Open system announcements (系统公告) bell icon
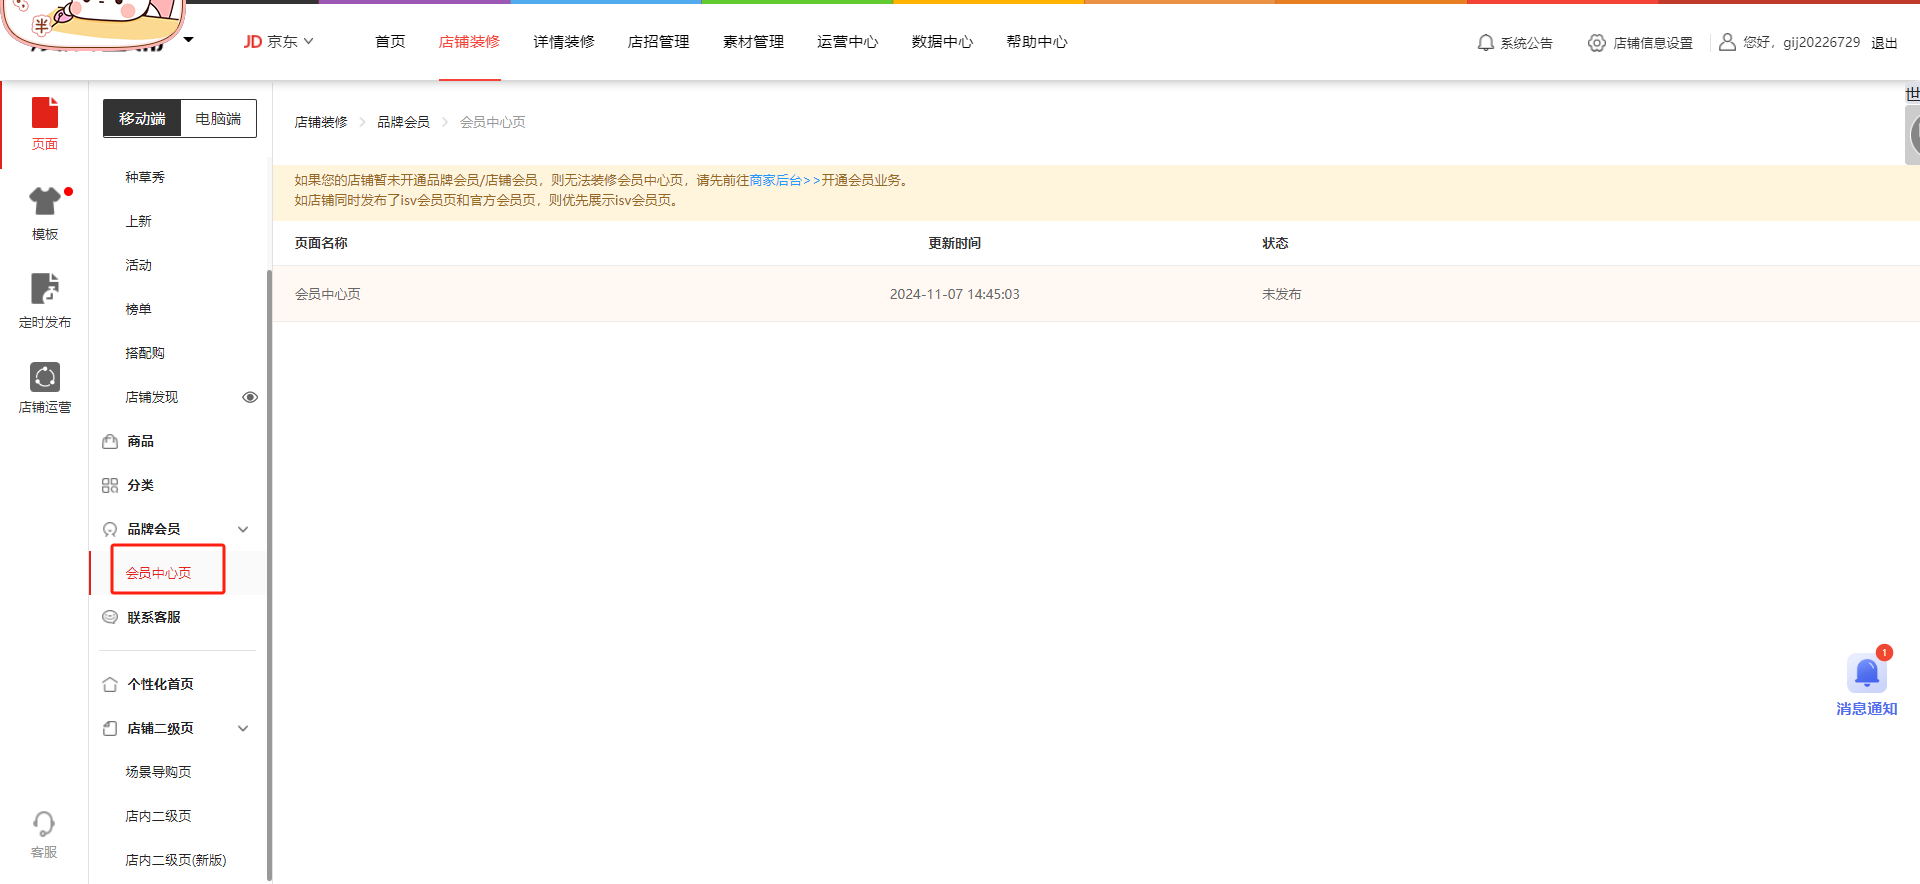Viewport: 1920px width, 884px height. [x=1486, y=43]
